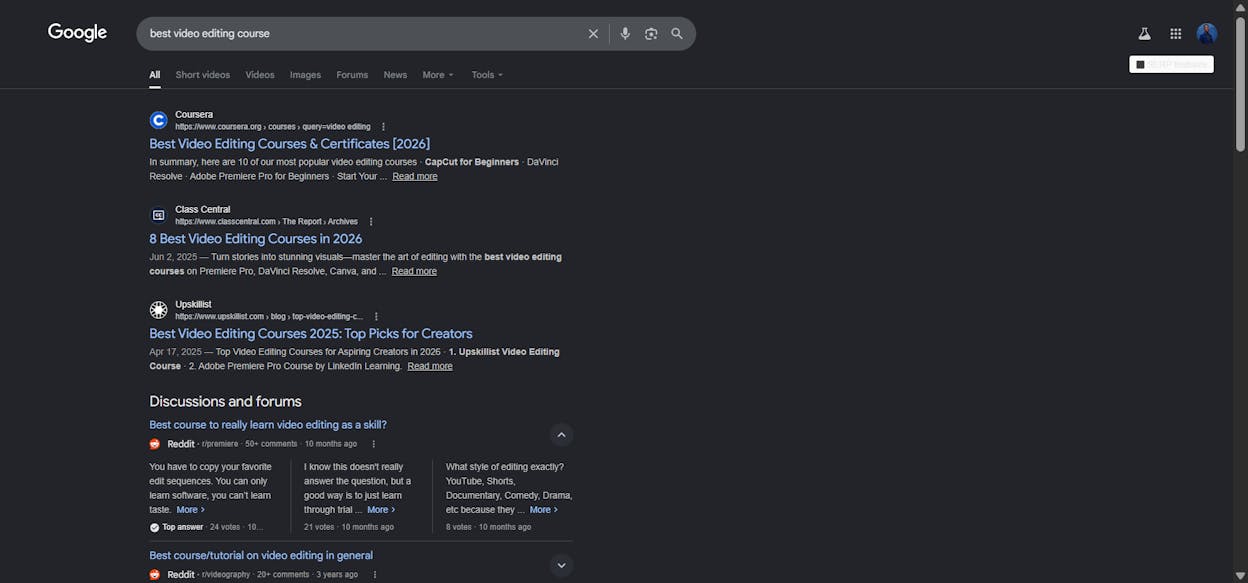The height and width of the screenshot is (583, 1248).
Task: Click the SERP extension checkbox in white box
Action: coord(1140,64)
